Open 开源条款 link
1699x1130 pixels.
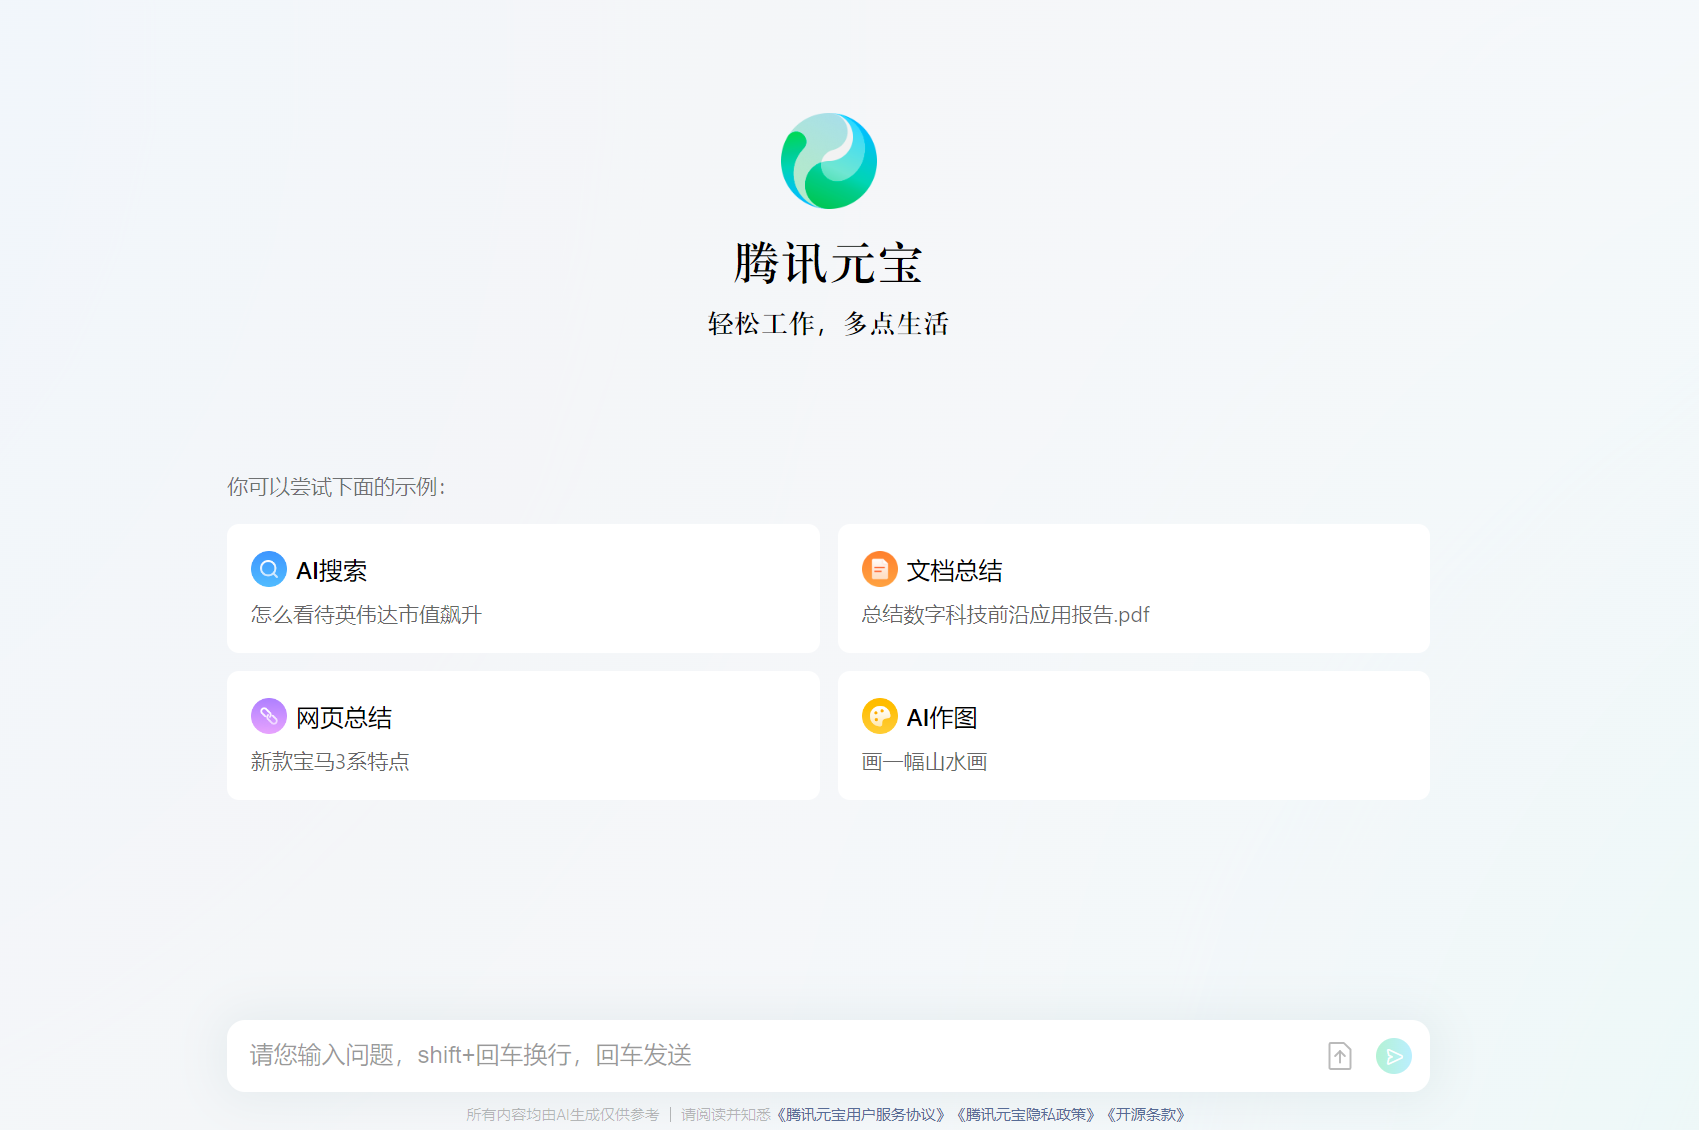(x=1146, y=1114)
